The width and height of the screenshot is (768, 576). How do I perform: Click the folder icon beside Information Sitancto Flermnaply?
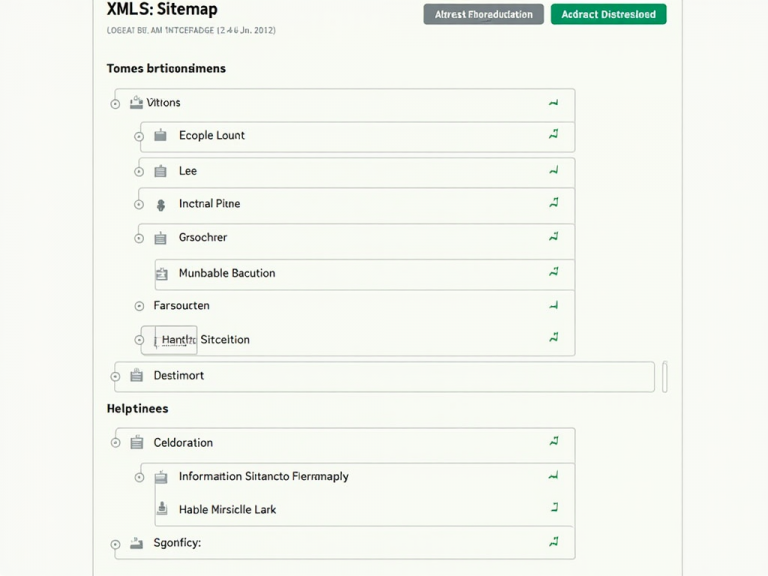click(x=161, y=477)
